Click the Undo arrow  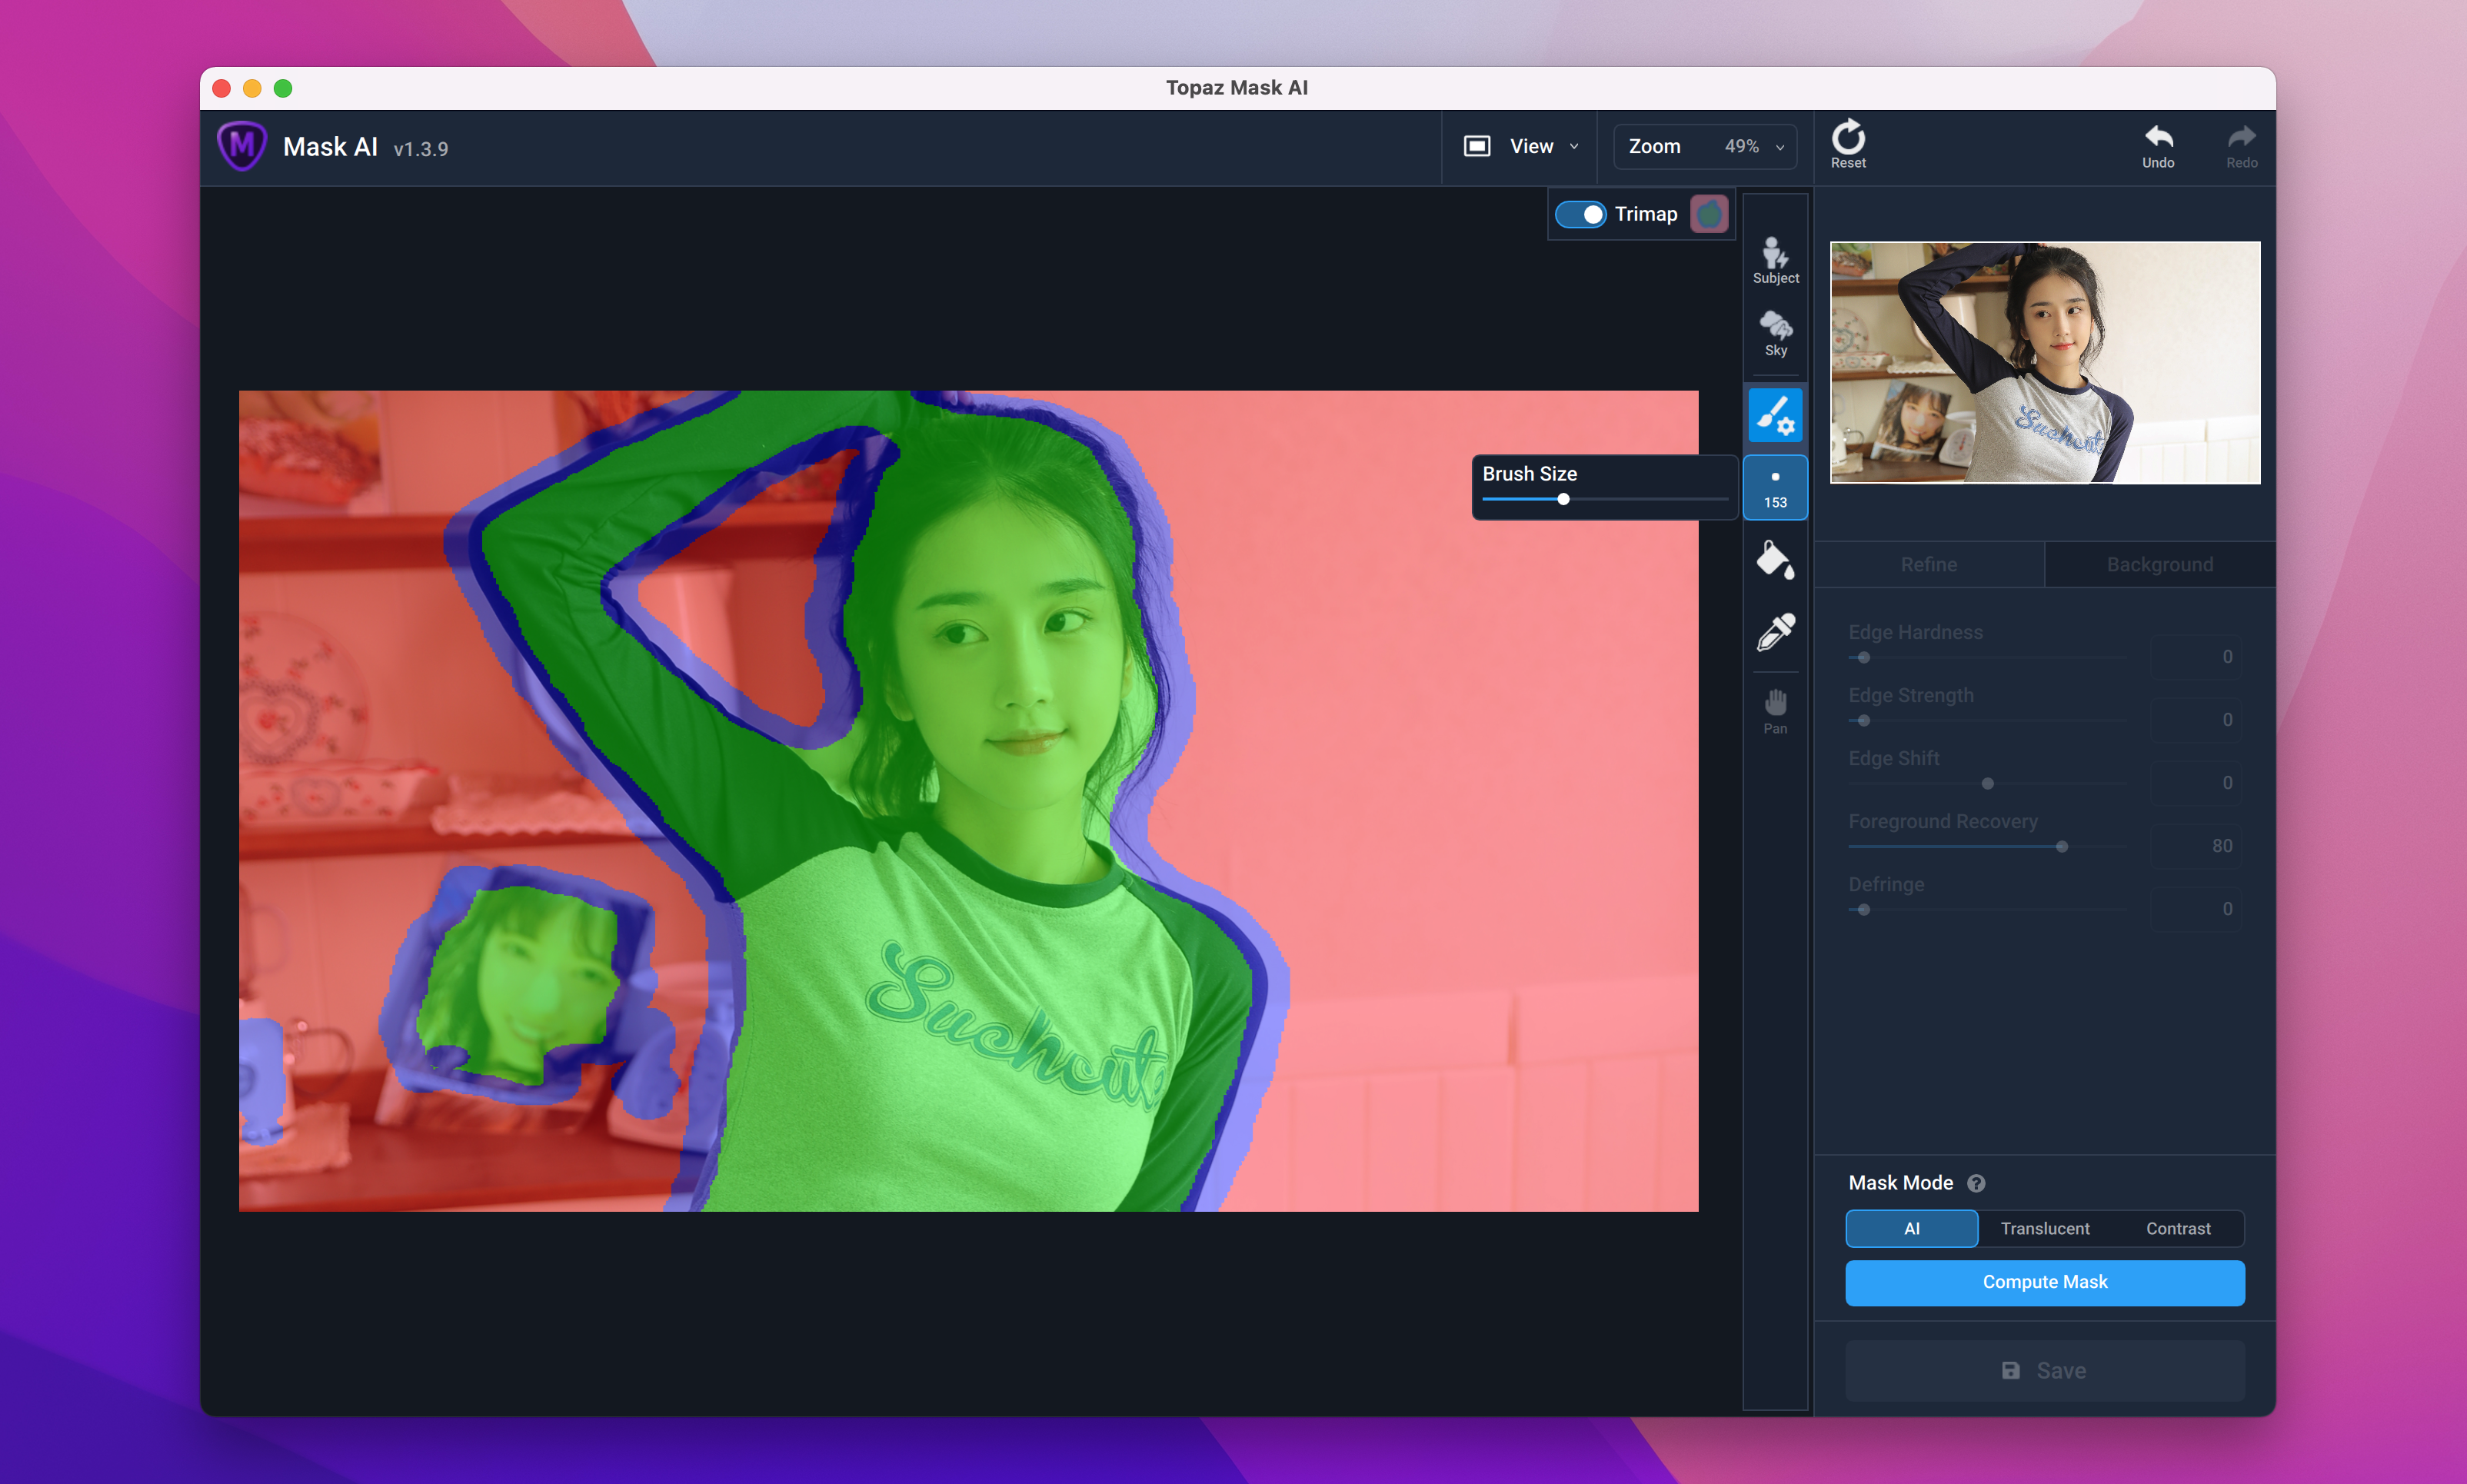tap(2158, 144)
